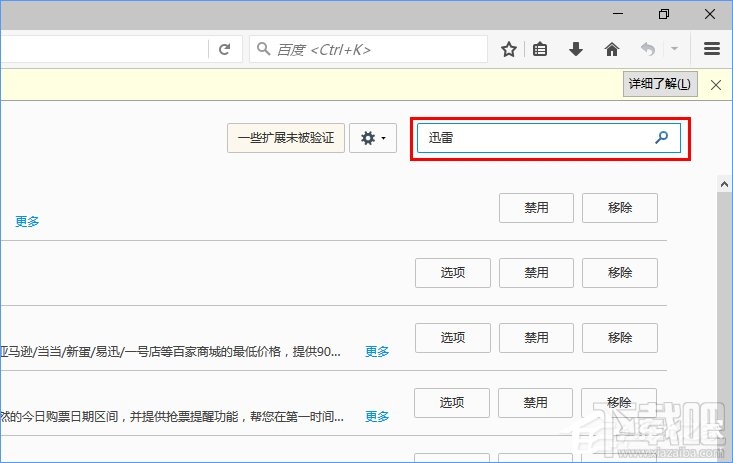The width and height of the screenshot is (733, 463).
Task: Click the Baidu search box magnifier icon
Action: (x=263, y=49)
